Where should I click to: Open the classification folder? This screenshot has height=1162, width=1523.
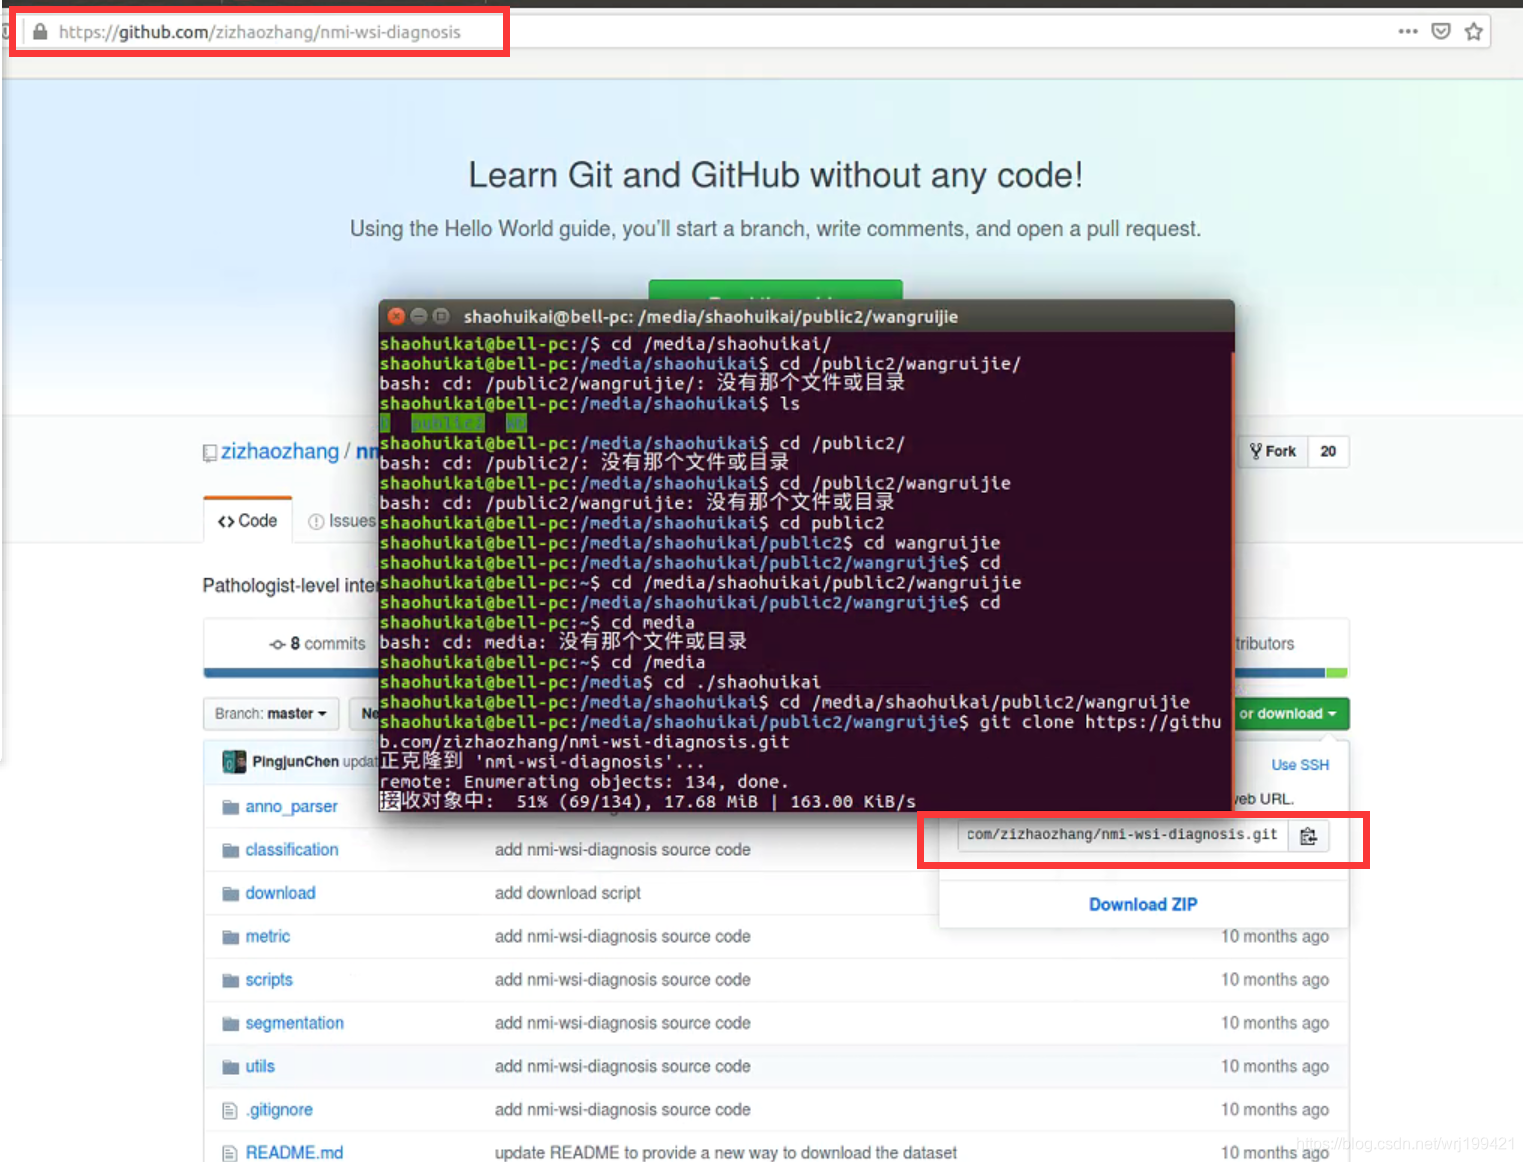tap(292, 849)
